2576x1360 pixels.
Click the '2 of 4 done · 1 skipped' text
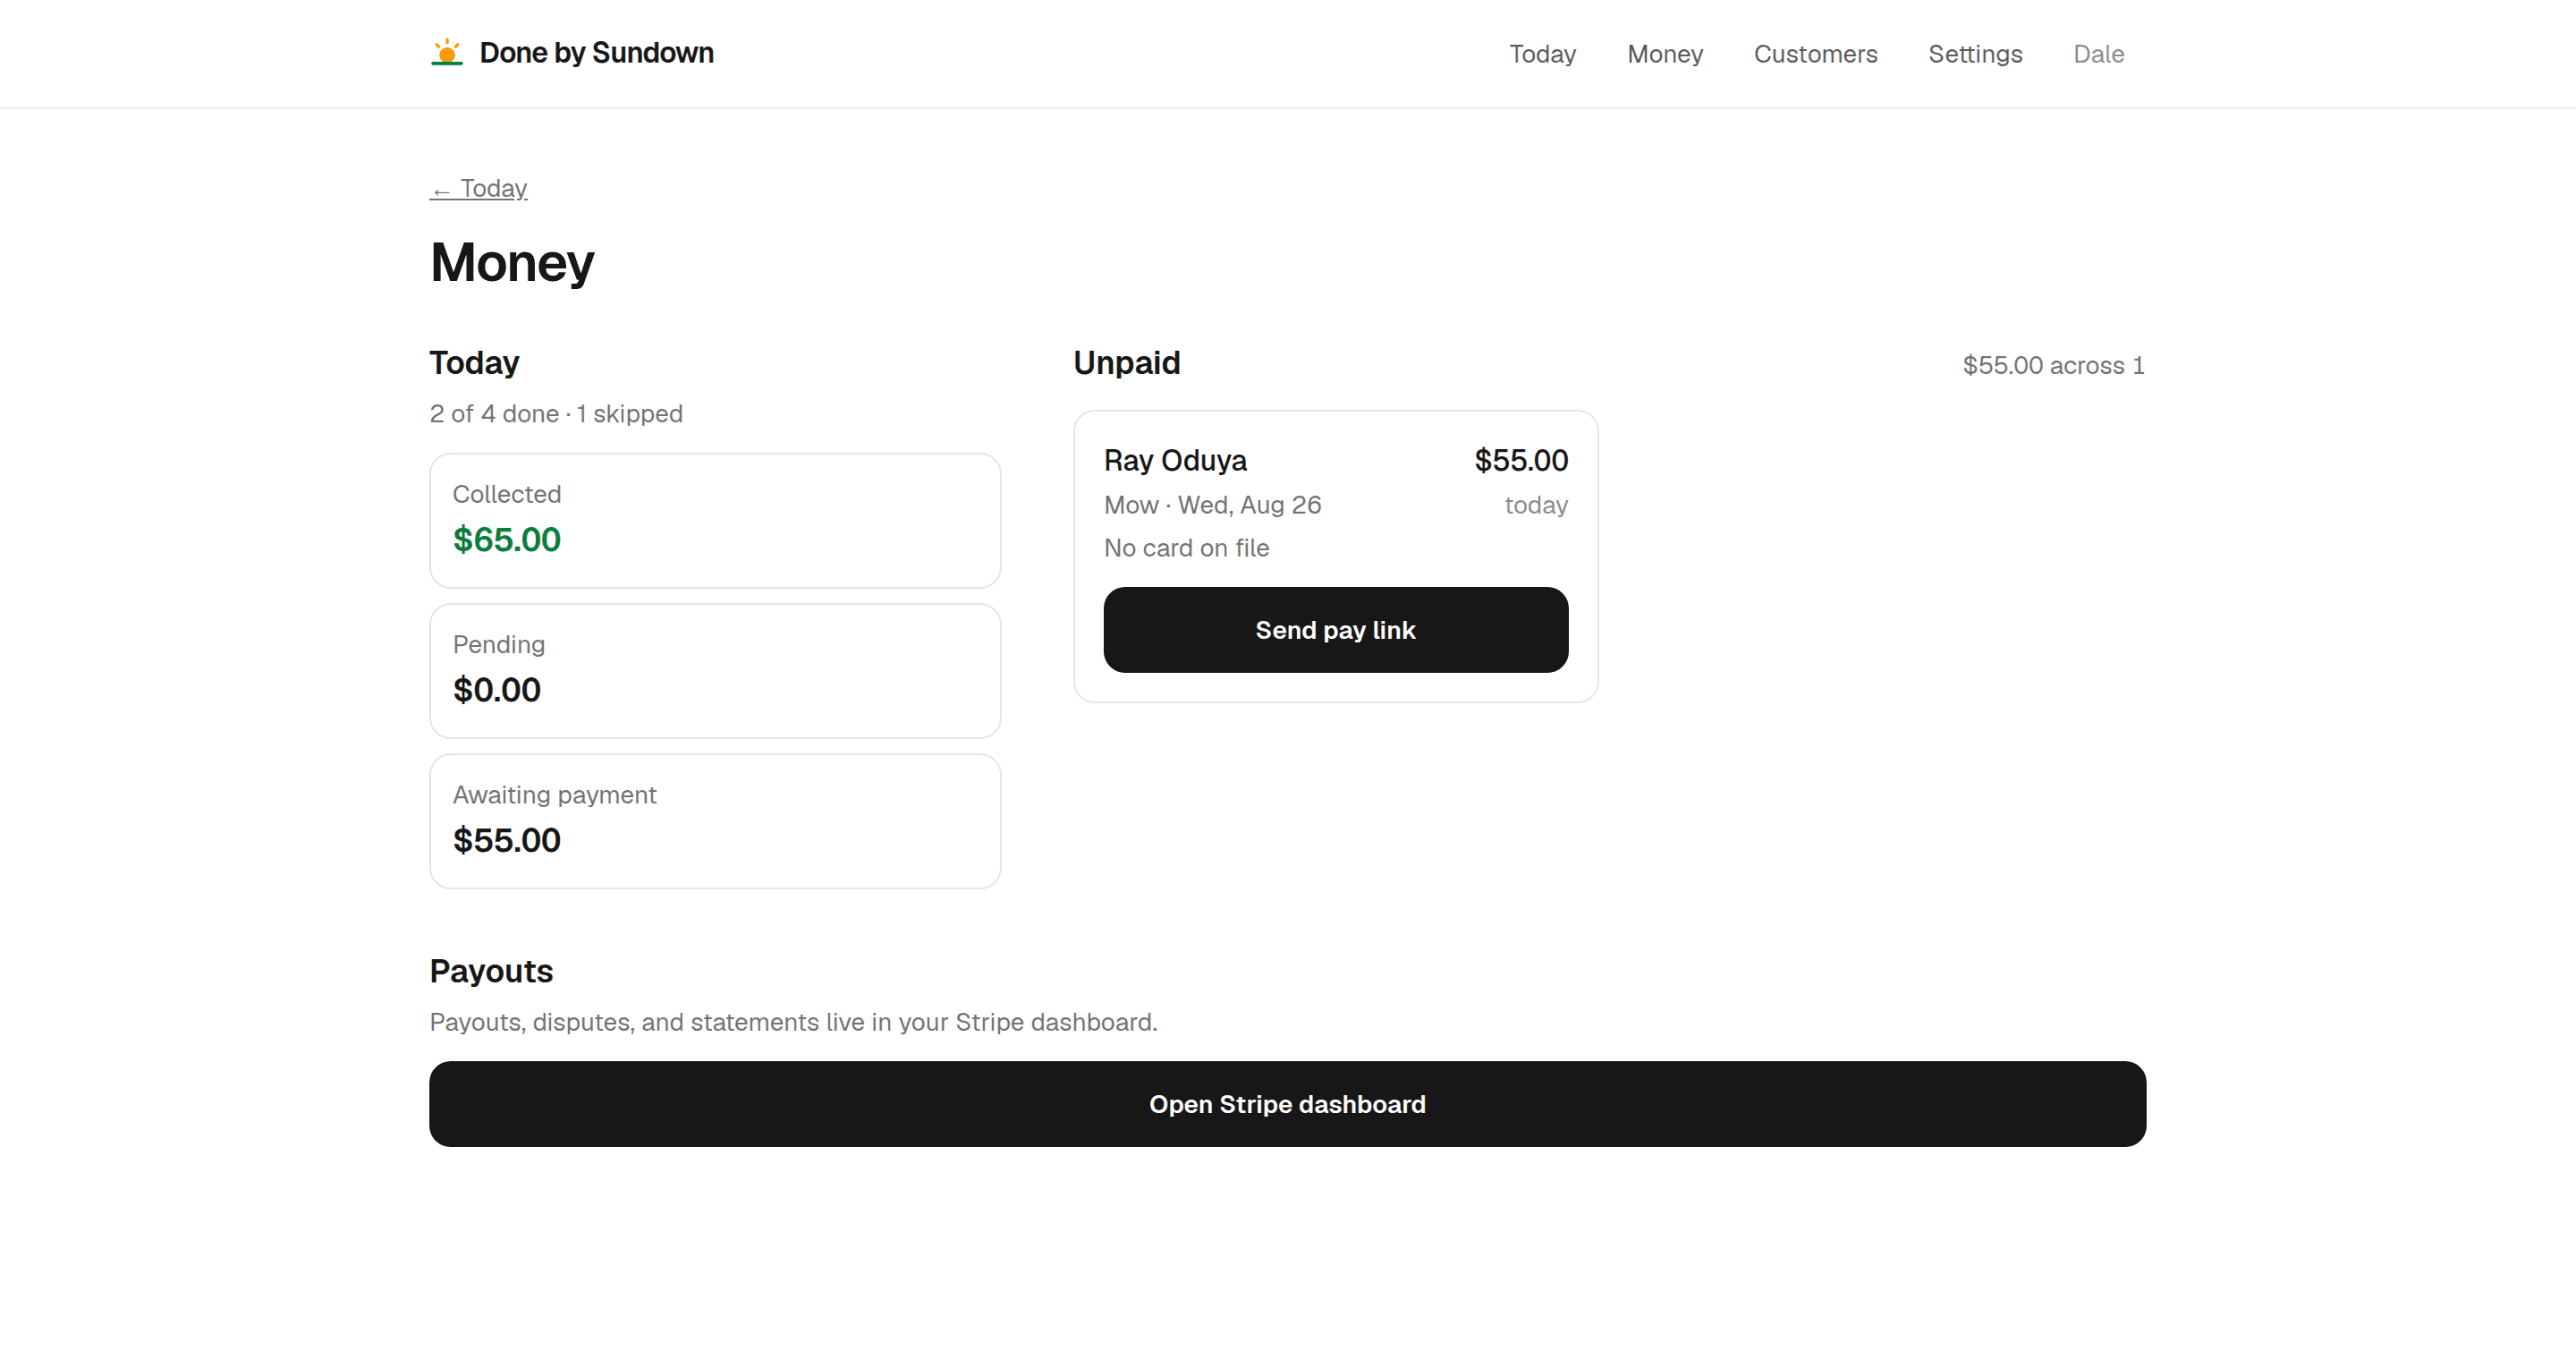556,414
